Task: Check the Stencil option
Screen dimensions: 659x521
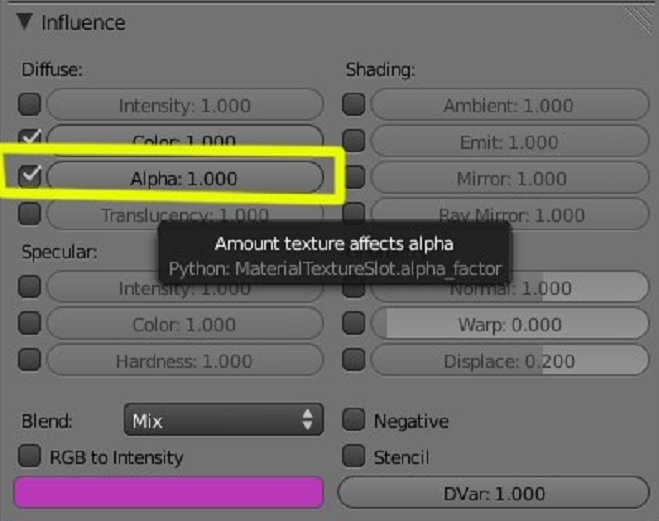Action: click(x=354, y=457)
